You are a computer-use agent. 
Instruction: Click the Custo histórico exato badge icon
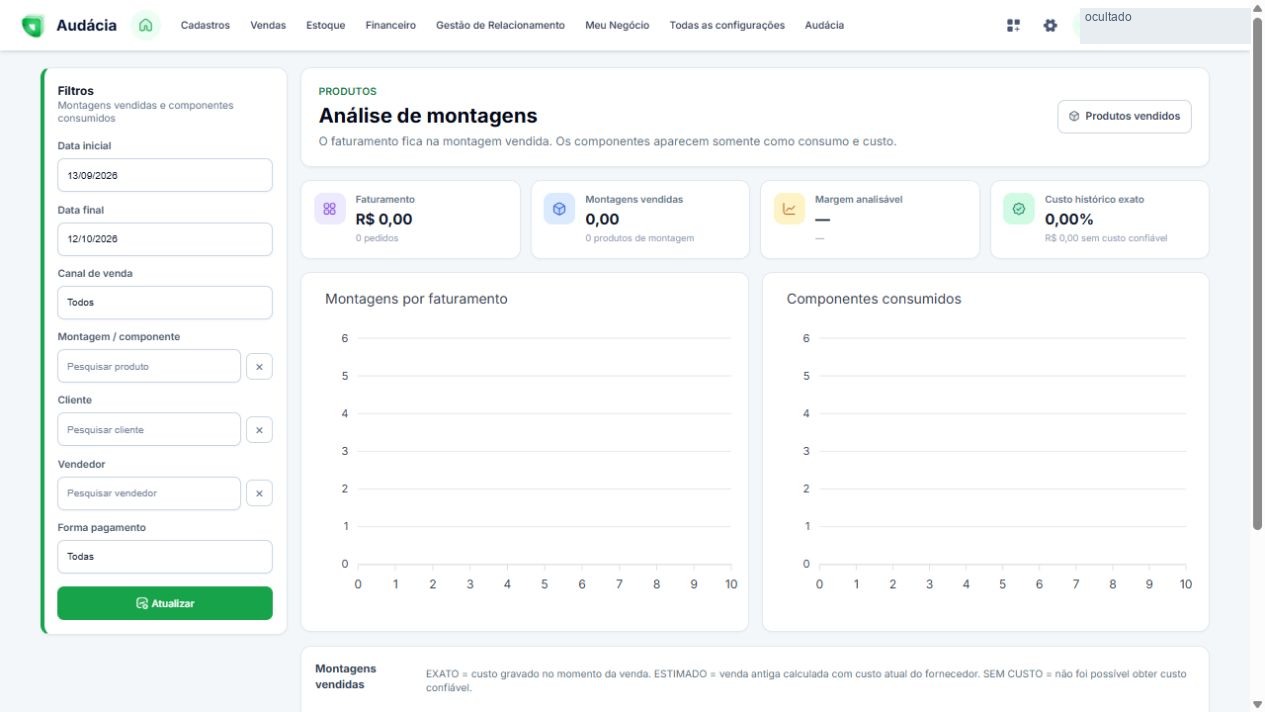pyautogui.click(x=1019, y=209)
